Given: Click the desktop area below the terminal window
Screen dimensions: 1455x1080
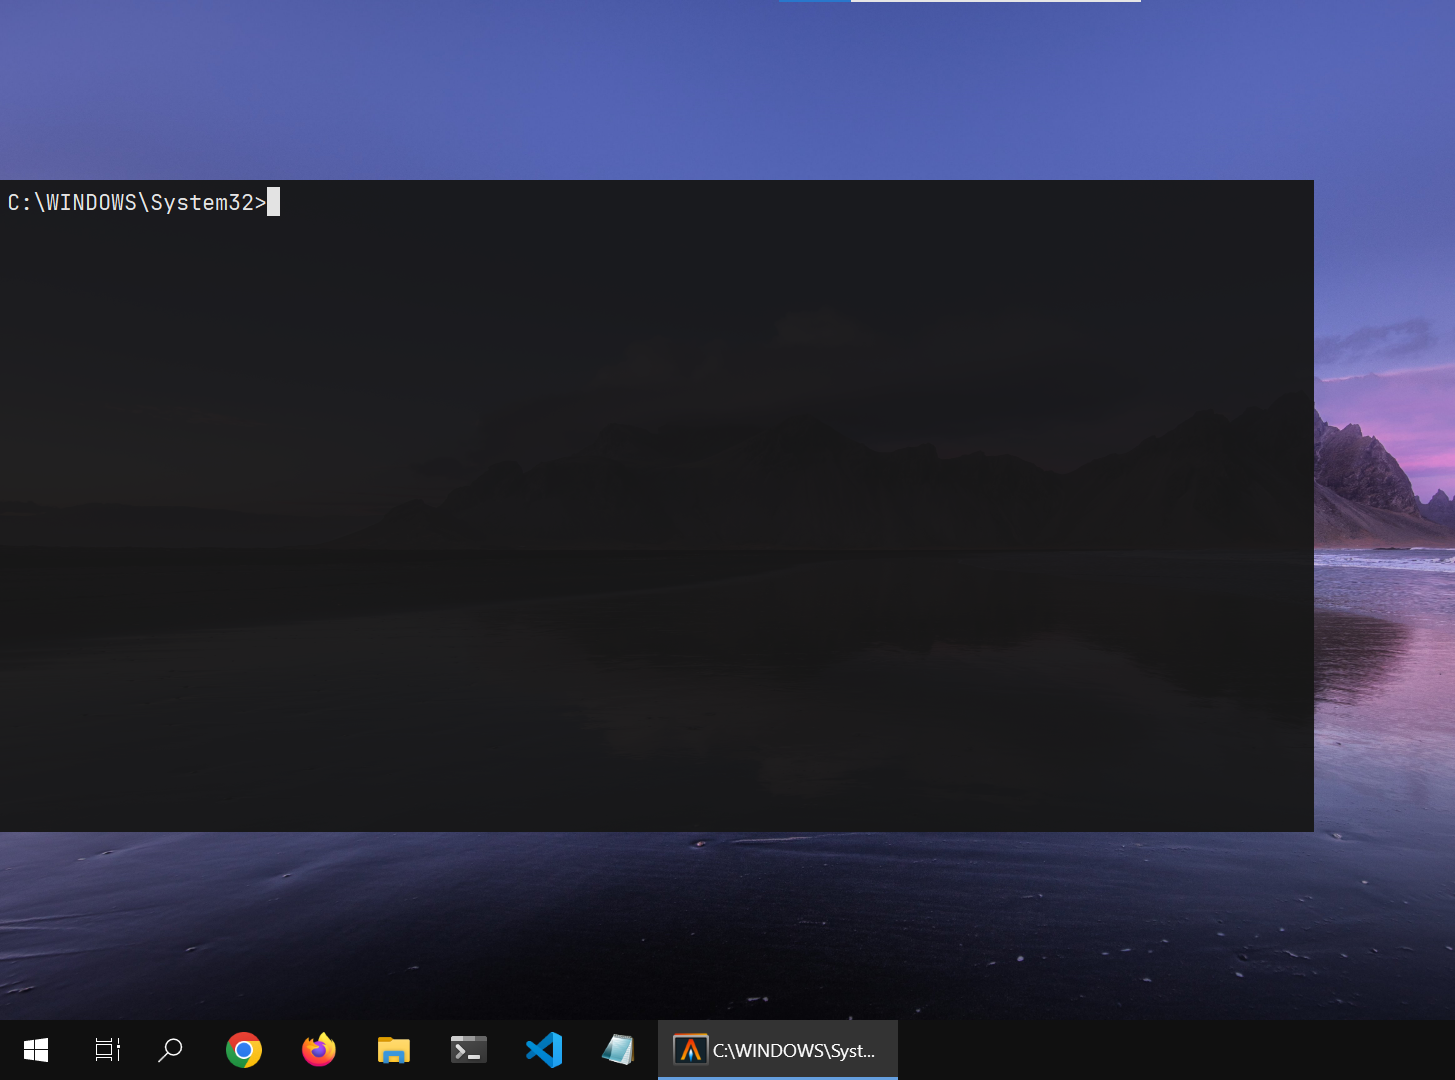Looking at the screenshot, I should coord(650,920).
